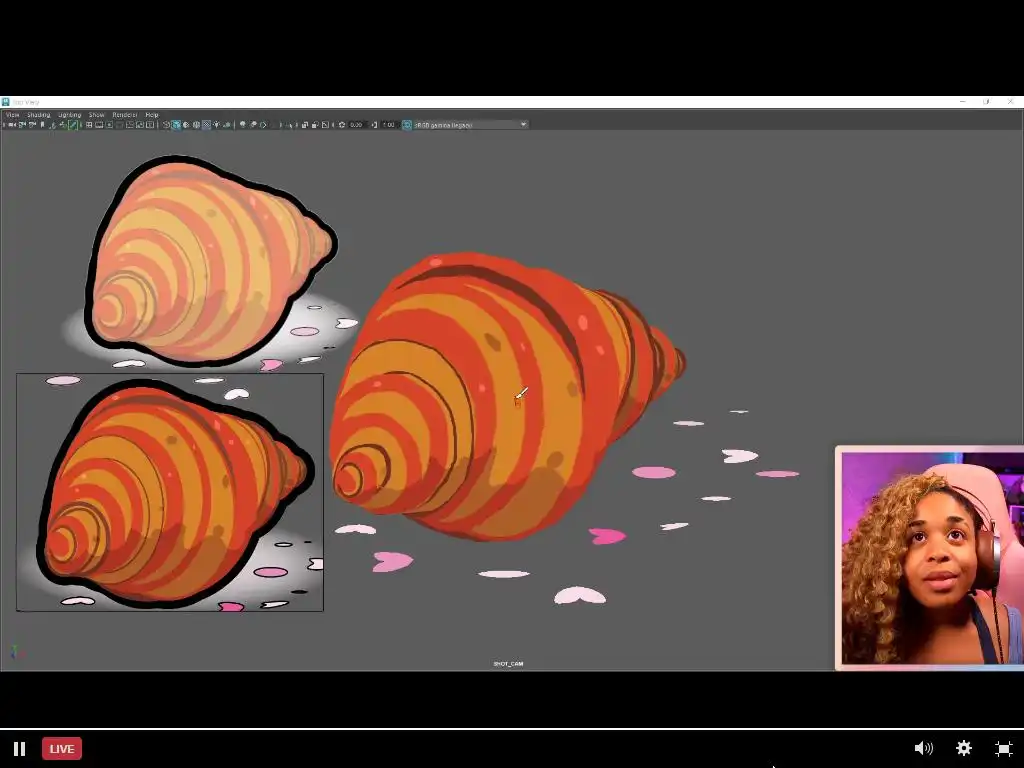Click the checkered Textured display icon
The height and width of the screenshot is (768, 1024).
point(207,125)
